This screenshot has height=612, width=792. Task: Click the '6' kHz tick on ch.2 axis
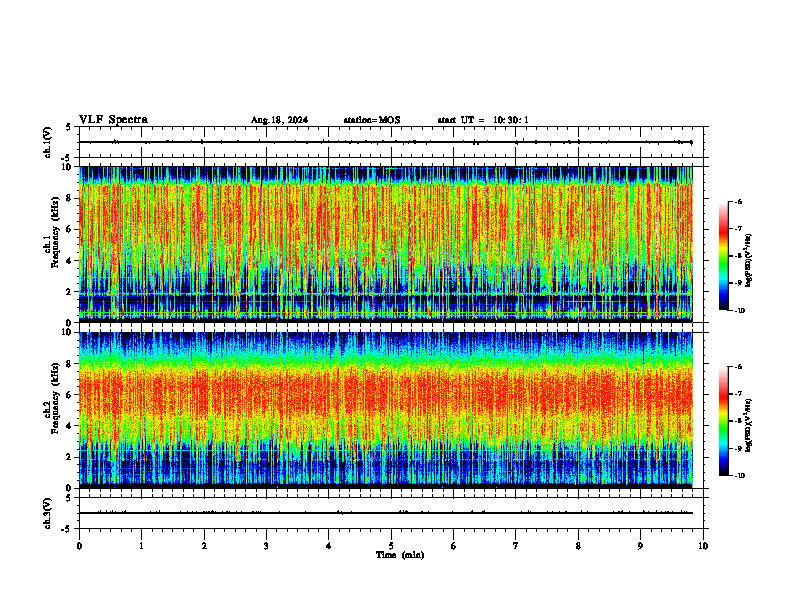coord(70,395)
